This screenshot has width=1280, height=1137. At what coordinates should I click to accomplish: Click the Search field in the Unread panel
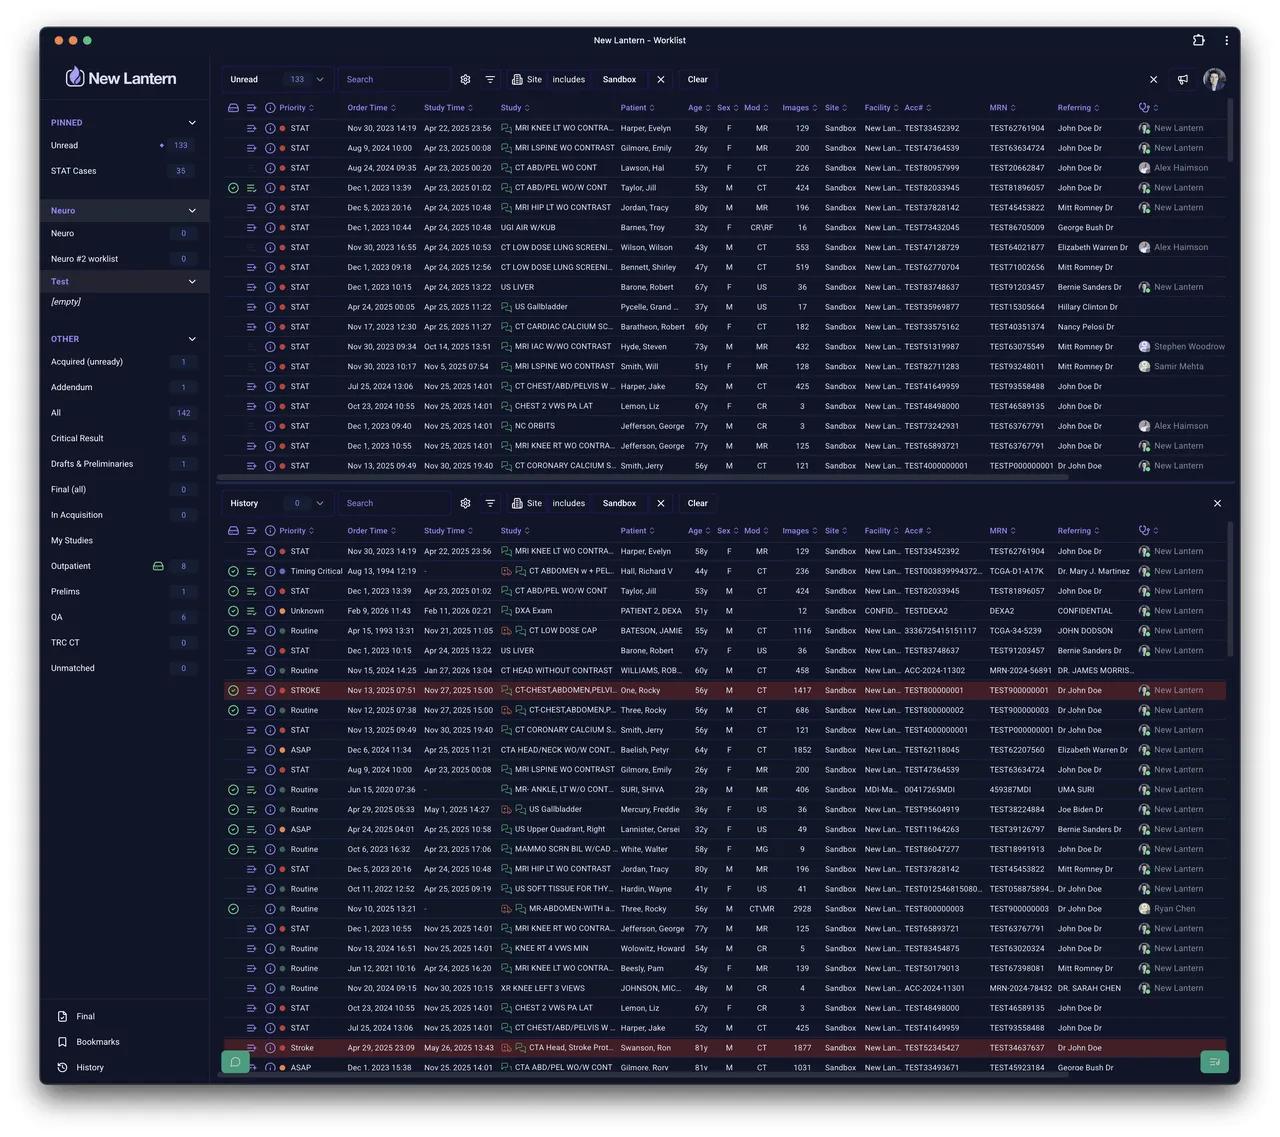(x=393, y=79)
